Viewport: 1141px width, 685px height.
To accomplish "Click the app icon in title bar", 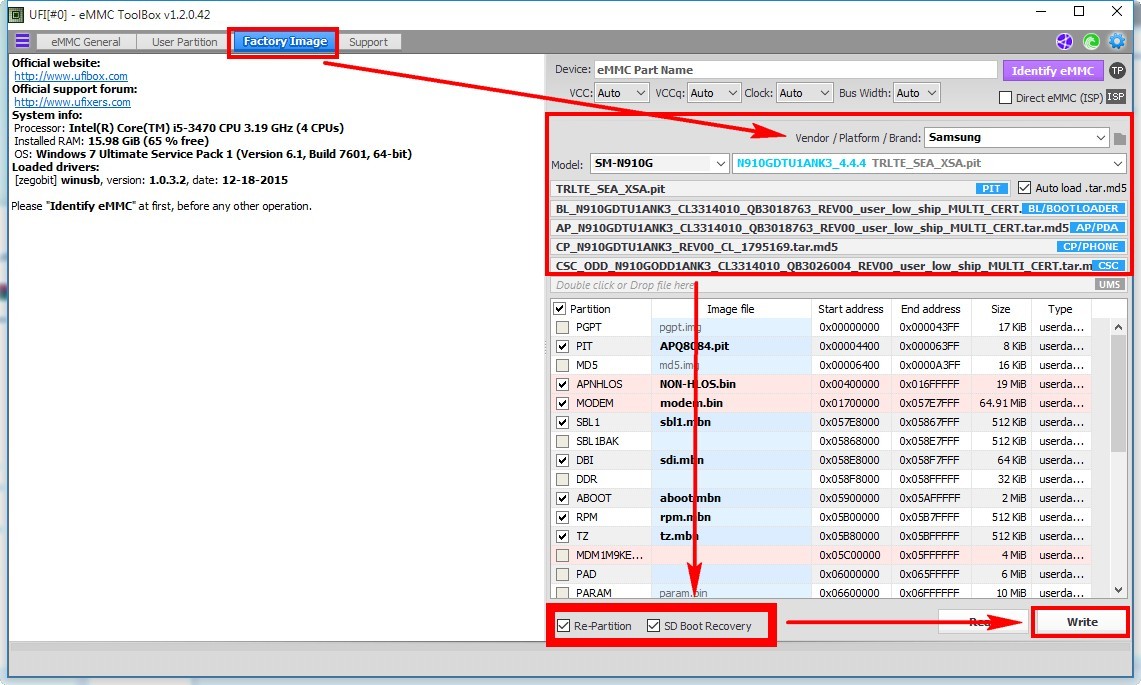I will click(15, 14).
